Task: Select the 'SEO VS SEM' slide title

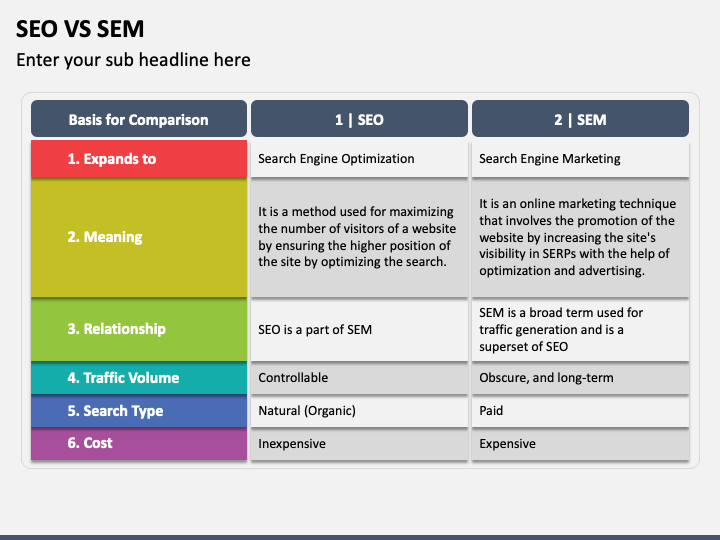Action: (x=80, y=29)
